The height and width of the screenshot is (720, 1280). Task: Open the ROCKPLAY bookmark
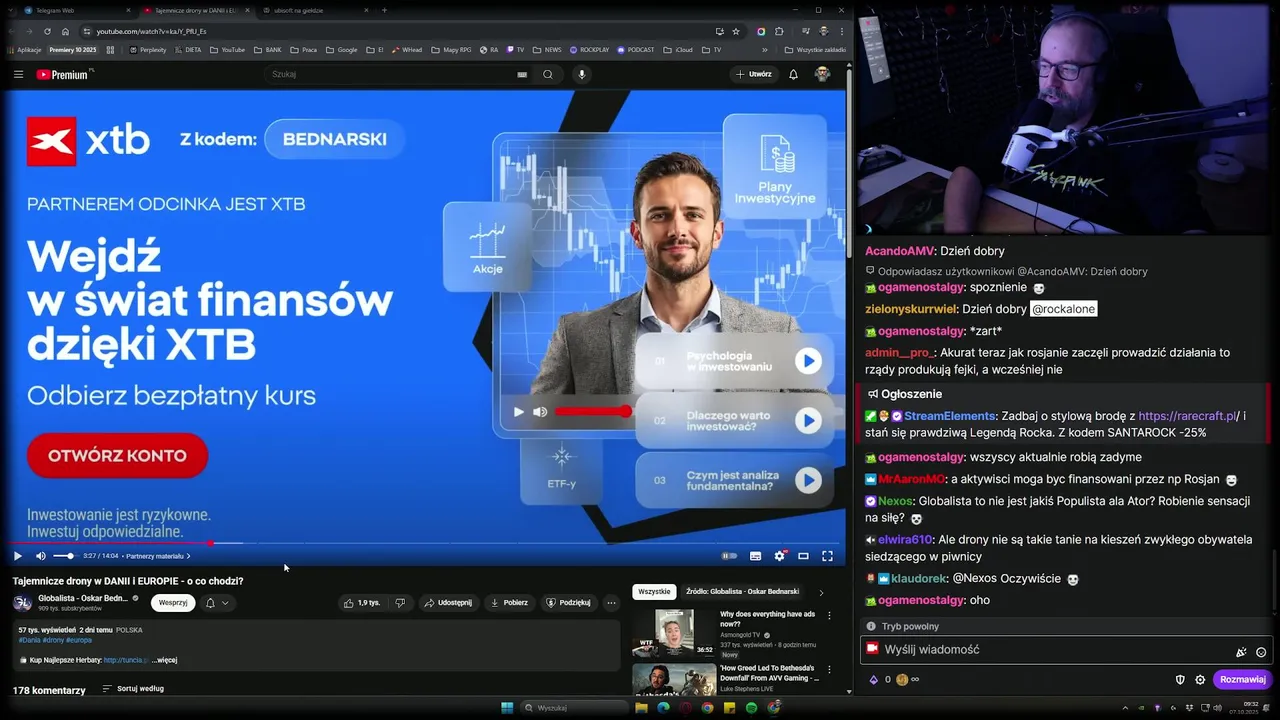tap(589, 50)
